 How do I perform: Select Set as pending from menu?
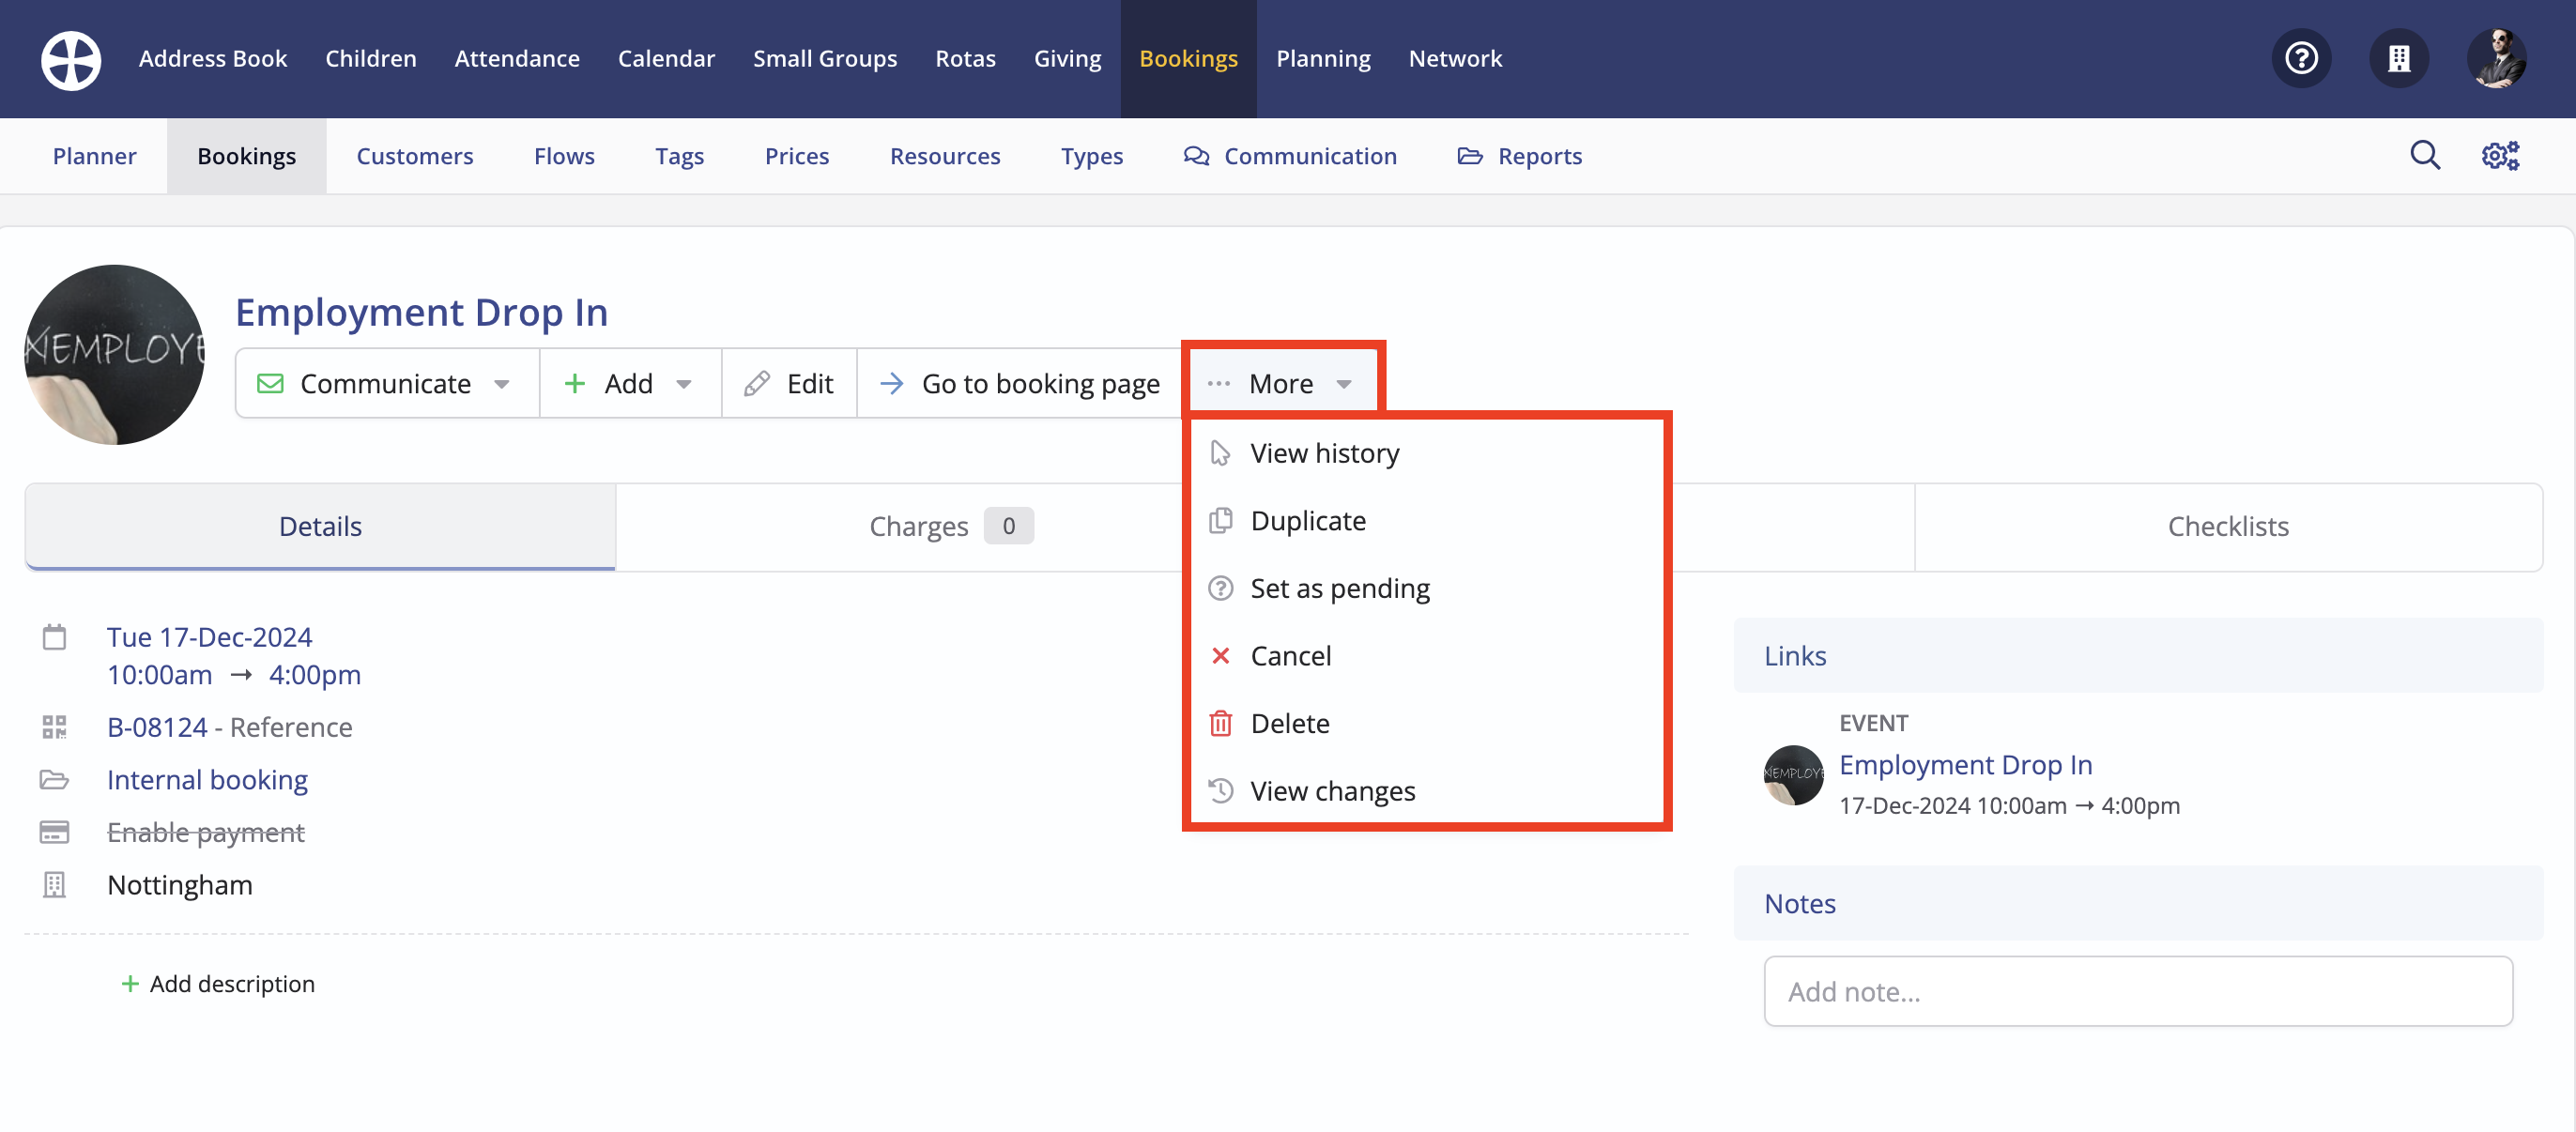point(1338,588)
